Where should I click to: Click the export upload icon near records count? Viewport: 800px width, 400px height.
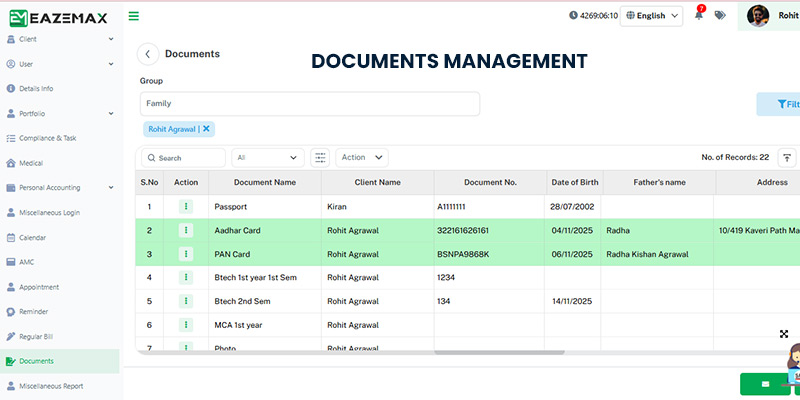787,158
